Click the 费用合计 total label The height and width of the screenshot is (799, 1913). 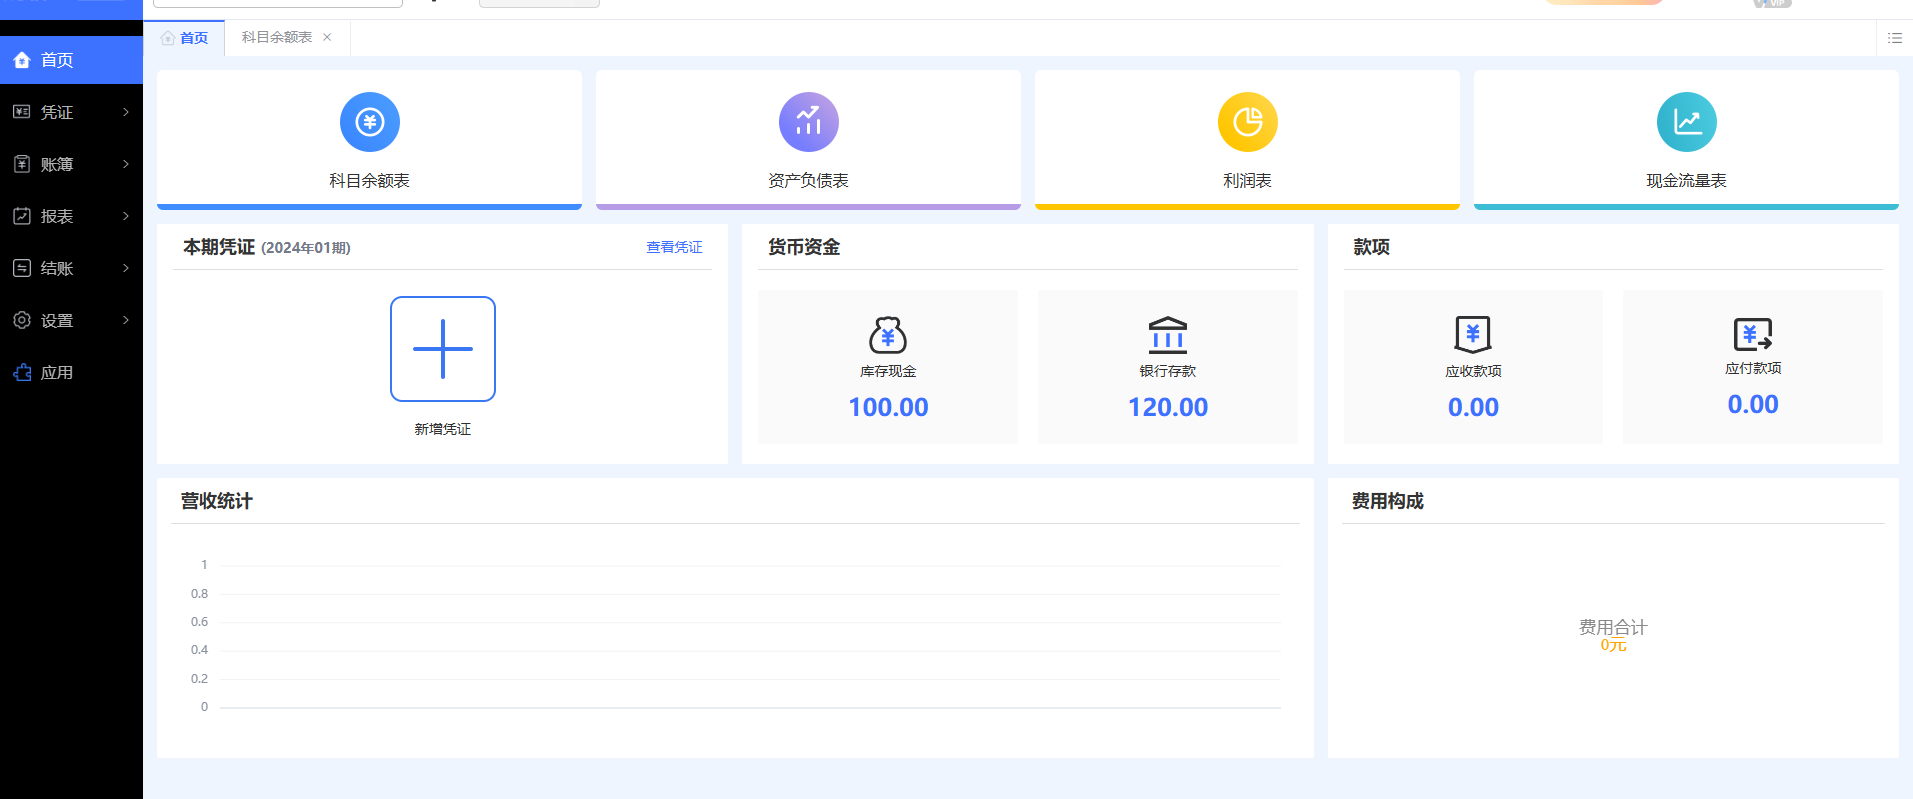(x=1613, y=627)
